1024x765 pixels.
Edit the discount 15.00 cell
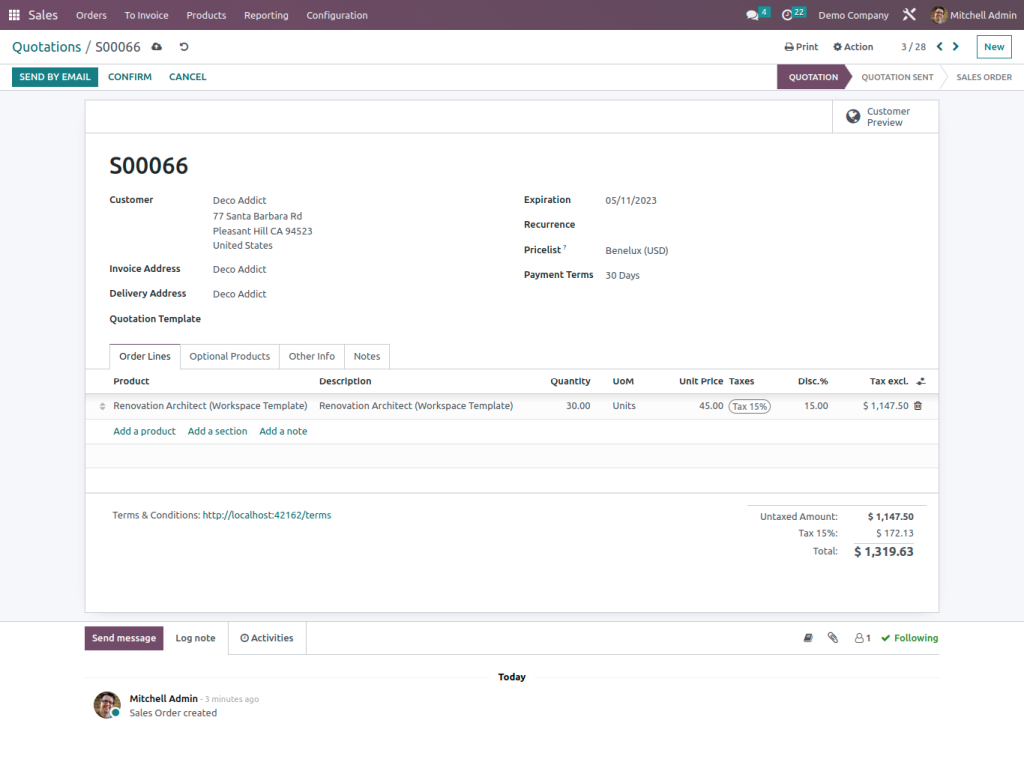point(816,406)
